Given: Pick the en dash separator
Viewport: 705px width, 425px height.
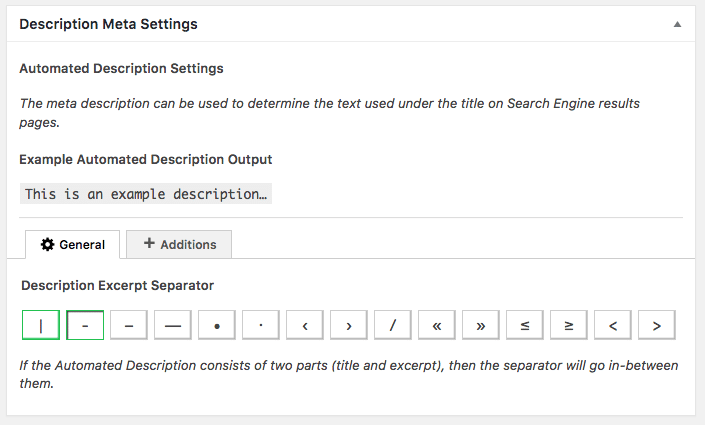Looking at the screenshot, I should [129, 325].
